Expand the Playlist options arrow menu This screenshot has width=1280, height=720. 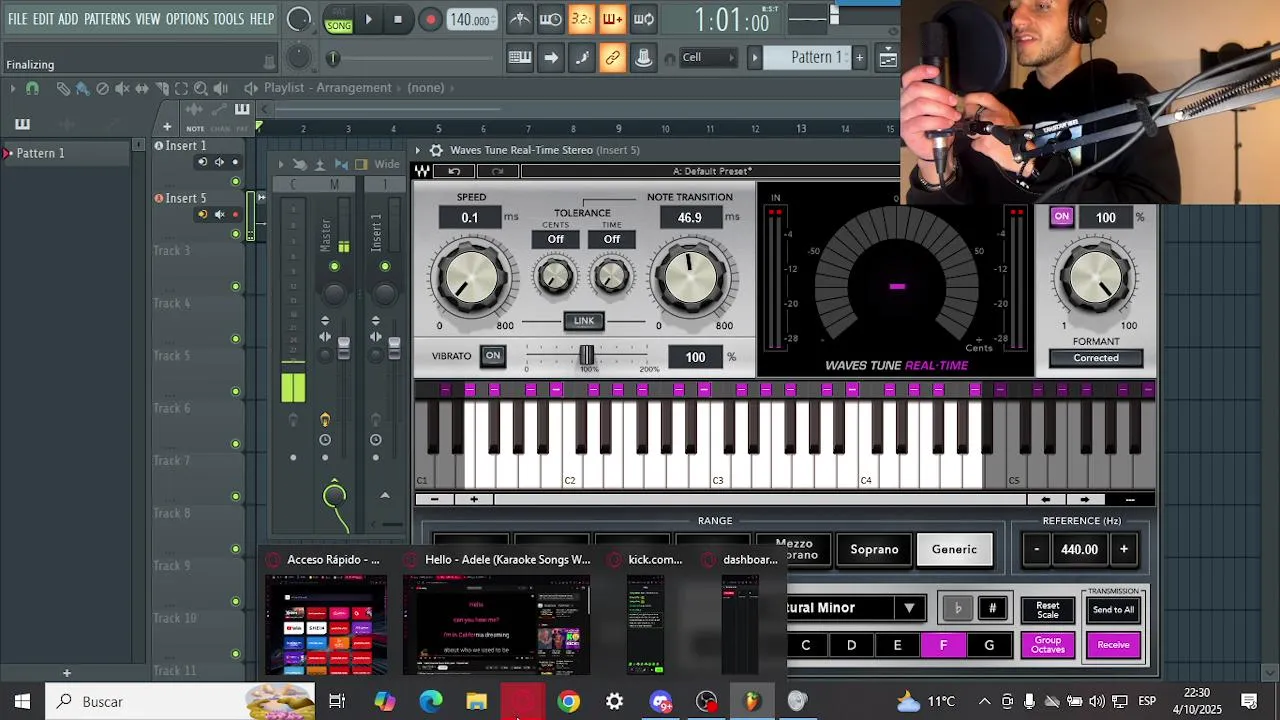12,88
